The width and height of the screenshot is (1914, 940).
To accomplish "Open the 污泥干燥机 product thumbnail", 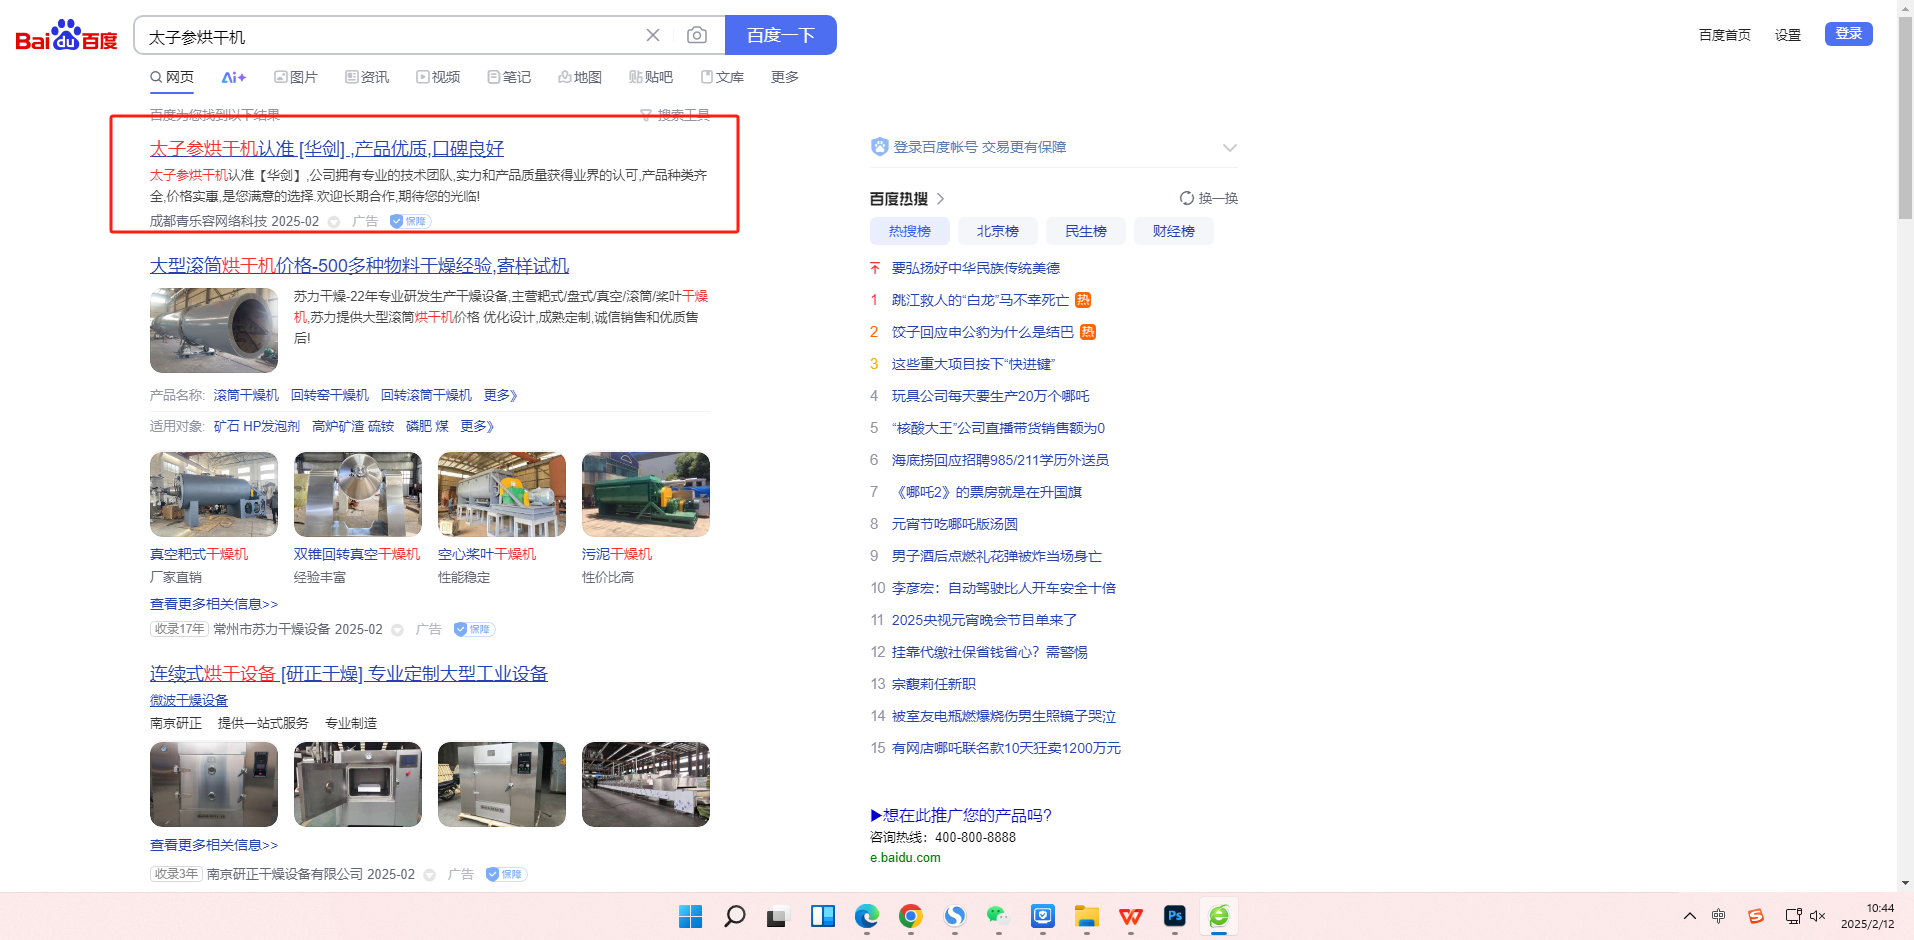I will coord(645,494).
